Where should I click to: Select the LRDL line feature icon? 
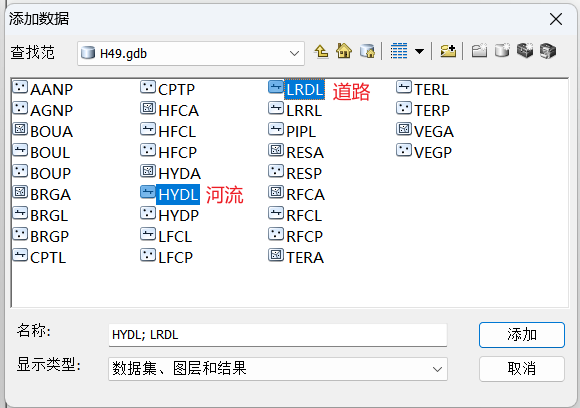pos(276,87)
